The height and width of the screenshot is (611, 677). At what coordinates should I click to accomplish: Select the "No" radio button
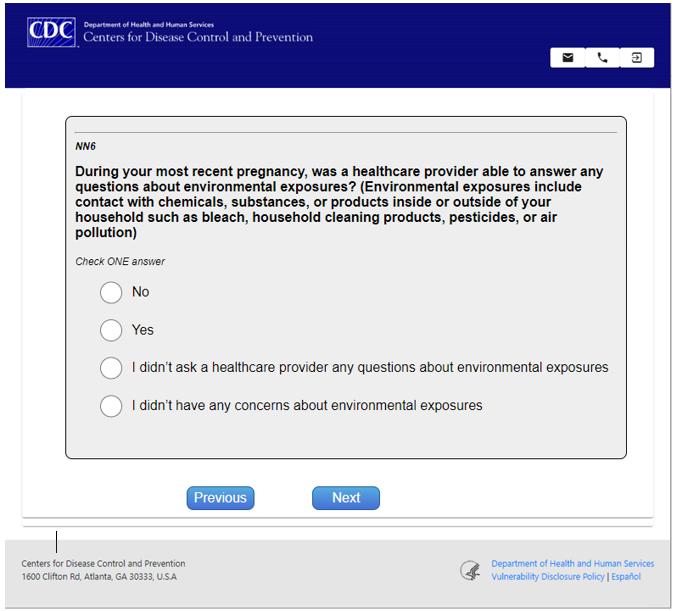pyautogui.click(x=111, y=292)
